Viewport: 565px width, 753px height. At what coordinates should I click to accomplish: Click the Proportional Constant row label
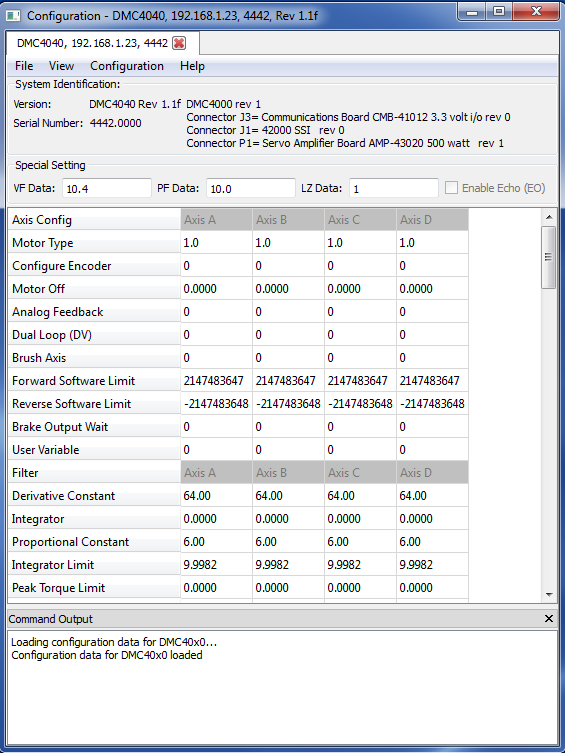[94, 542]
